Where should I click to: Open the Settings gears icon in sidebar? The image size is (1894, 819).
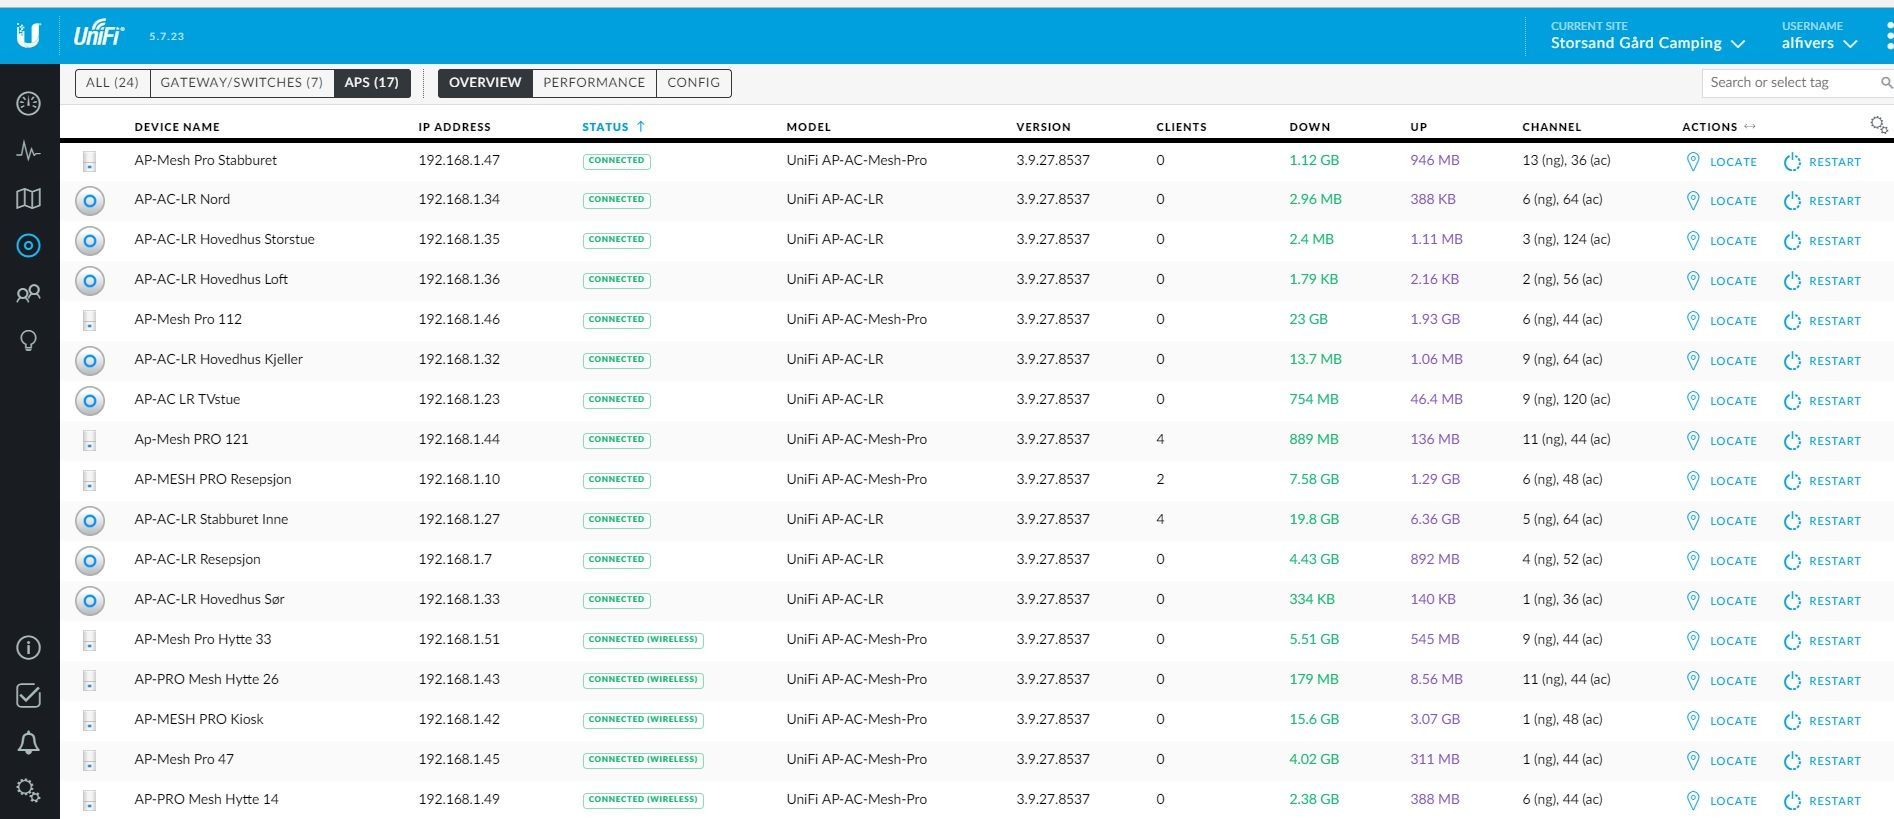(28, 790)
